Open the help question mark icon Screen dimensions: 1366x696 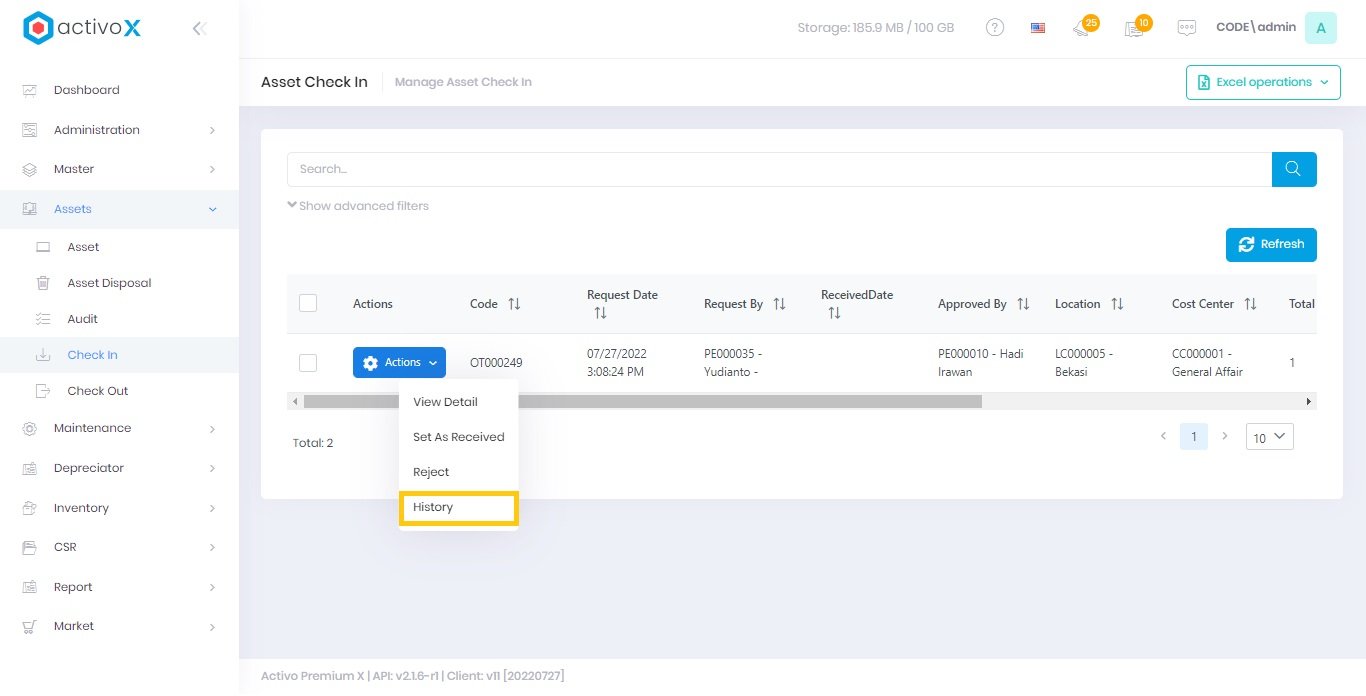995,28
